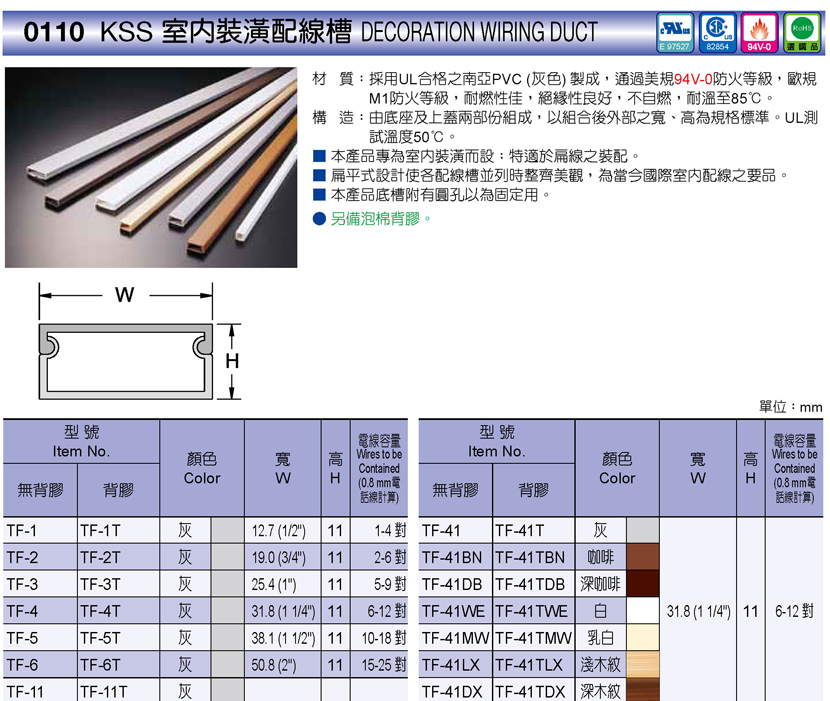Screen dimensions: 830x701
Task: Click color name '淺木紋' in right table
Action: pos(600,664)
